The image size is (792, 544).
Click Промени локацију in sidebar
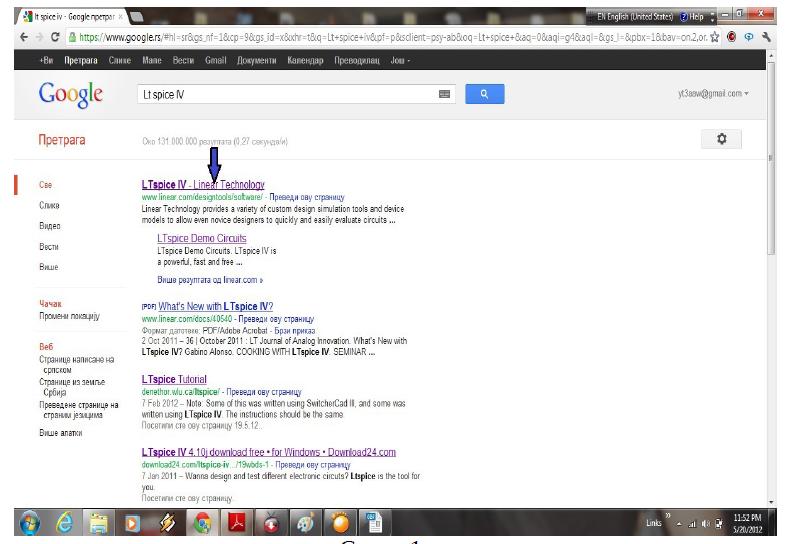69,316
